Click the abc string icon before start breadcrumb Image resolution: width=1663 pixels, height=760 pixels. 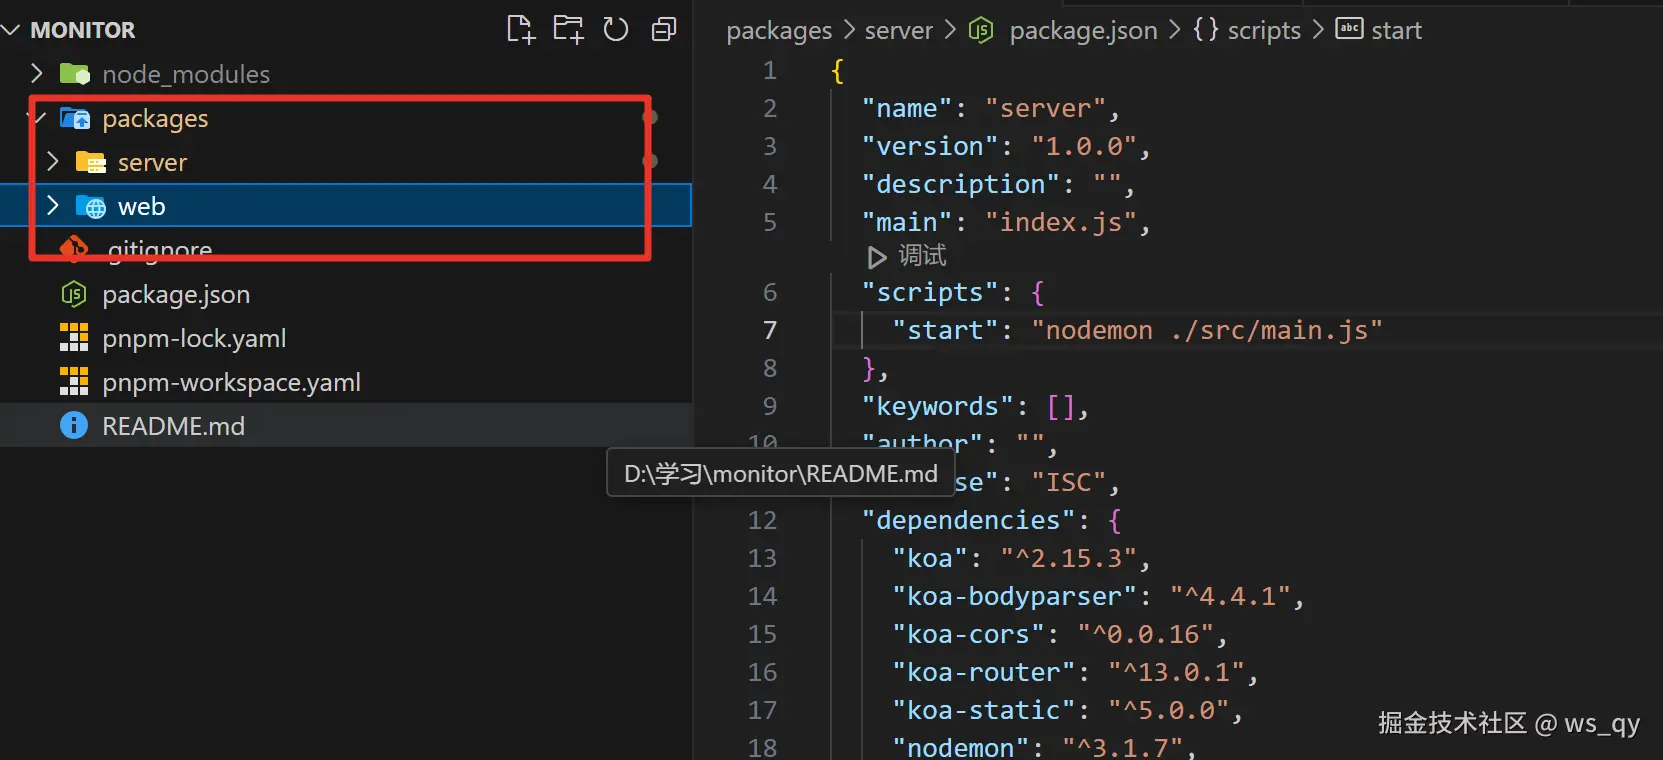[1349, 29]
